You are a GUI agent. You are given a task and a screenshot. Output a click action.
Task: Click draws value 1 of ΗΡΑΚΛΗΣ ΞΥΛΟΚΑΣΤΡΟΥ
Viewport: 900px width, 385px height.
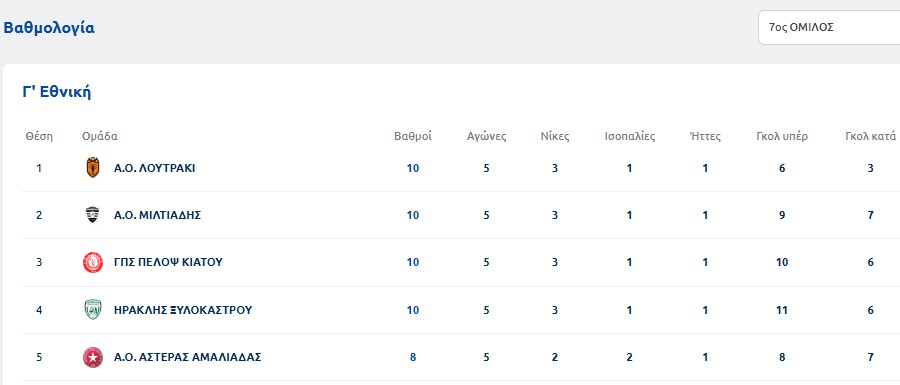coord(630,310)
